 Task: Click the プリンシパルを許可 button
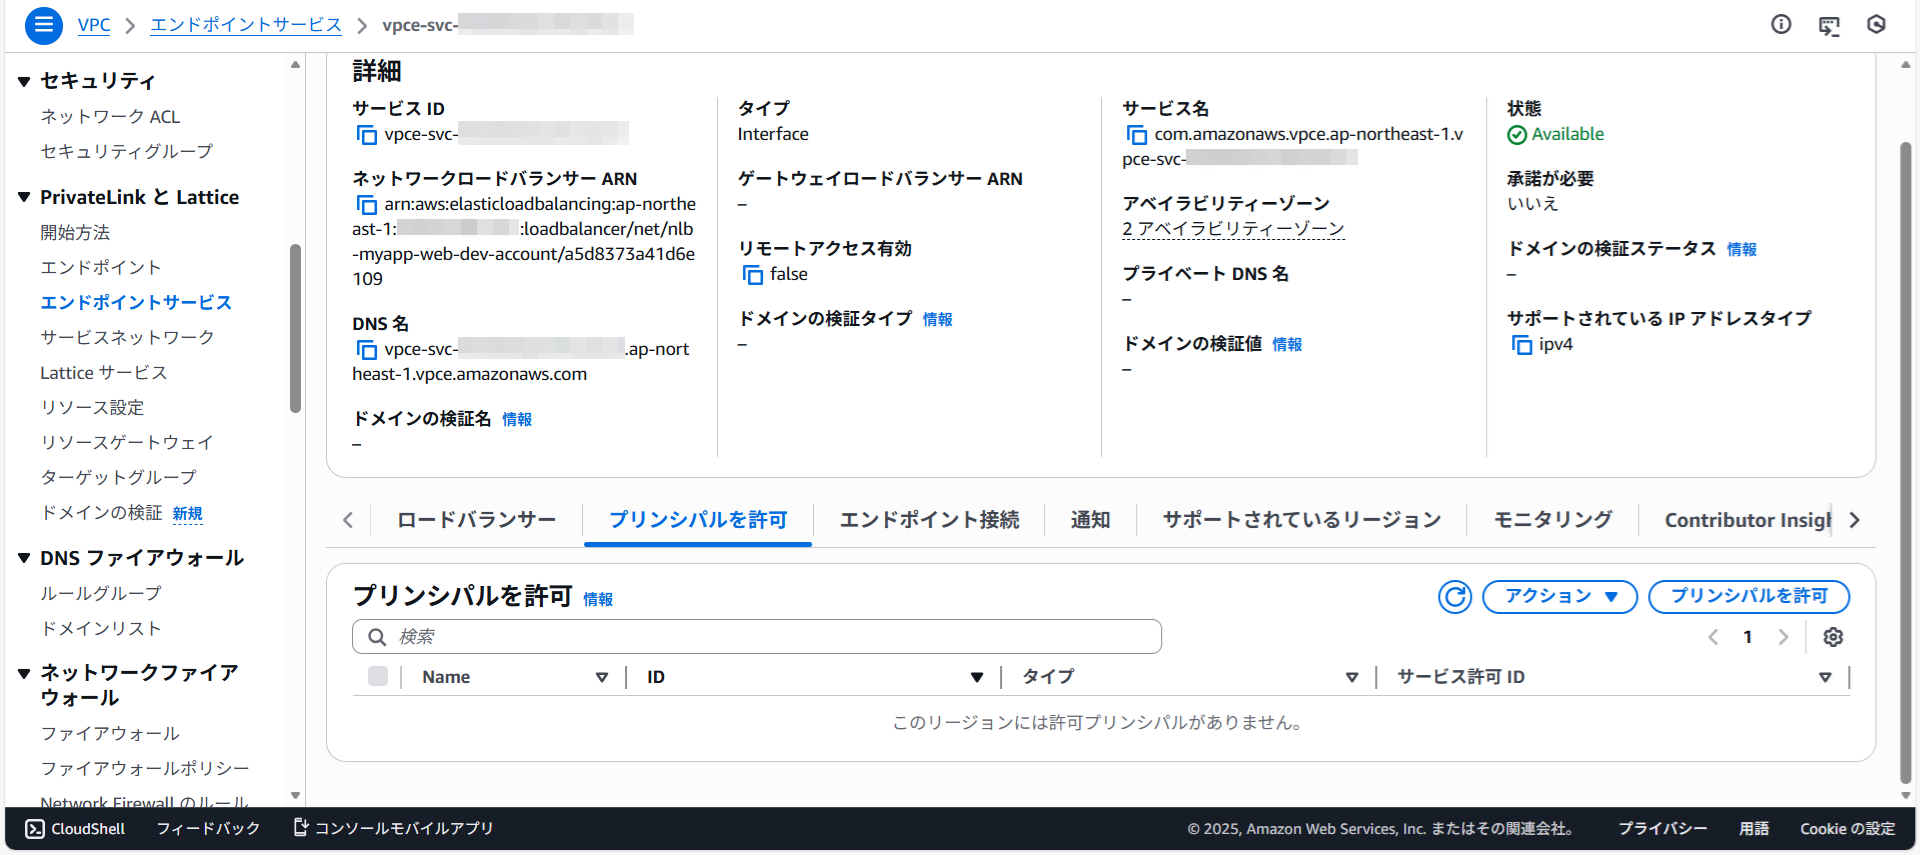coord(1748,597)
